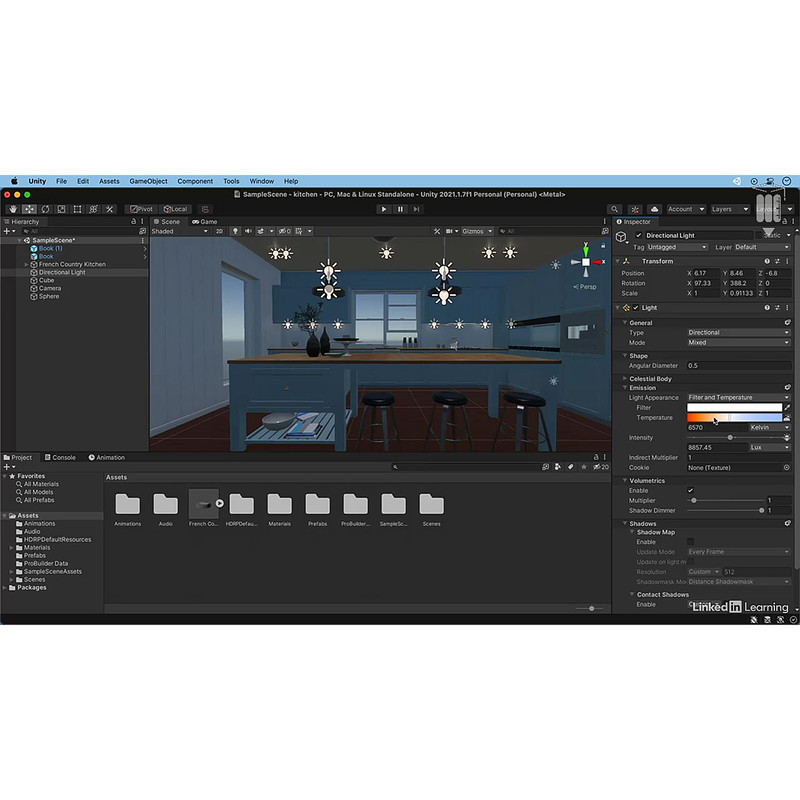The height and width of the screenshot is (800, 800).
Task: Open the Materials folder in Assets
Action: tap(279, 504)
